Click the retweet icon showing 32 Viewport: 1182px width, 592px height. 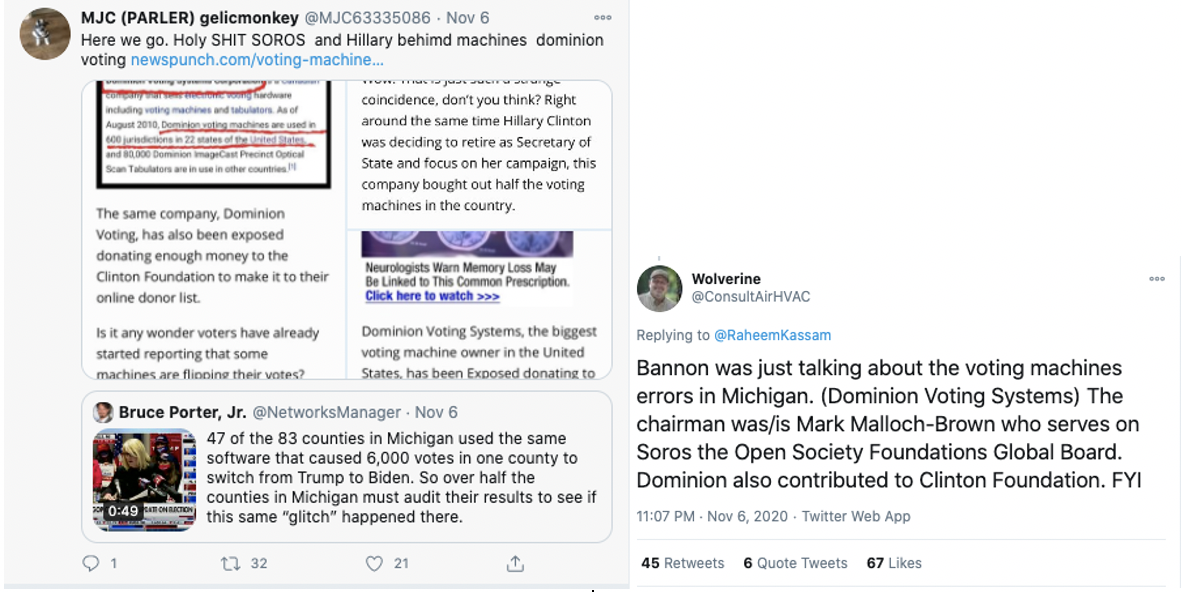pos(229,563)
